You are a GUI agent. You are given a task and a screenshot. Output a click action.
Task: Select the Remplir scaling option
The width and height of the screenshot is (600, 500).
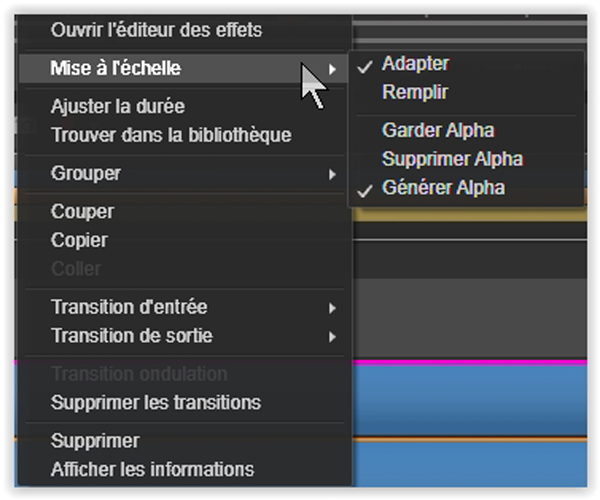coord(415,92)
